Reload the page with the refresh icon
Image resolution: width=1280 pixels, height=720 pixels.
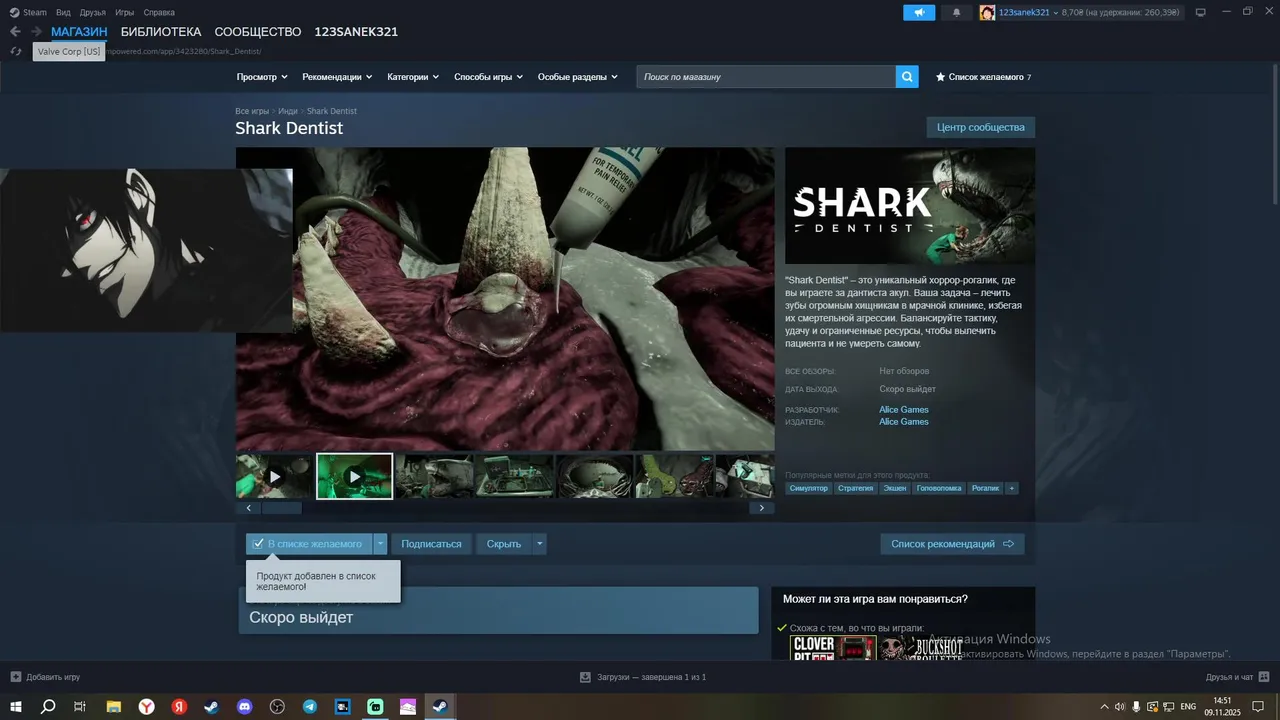point(15,51)
